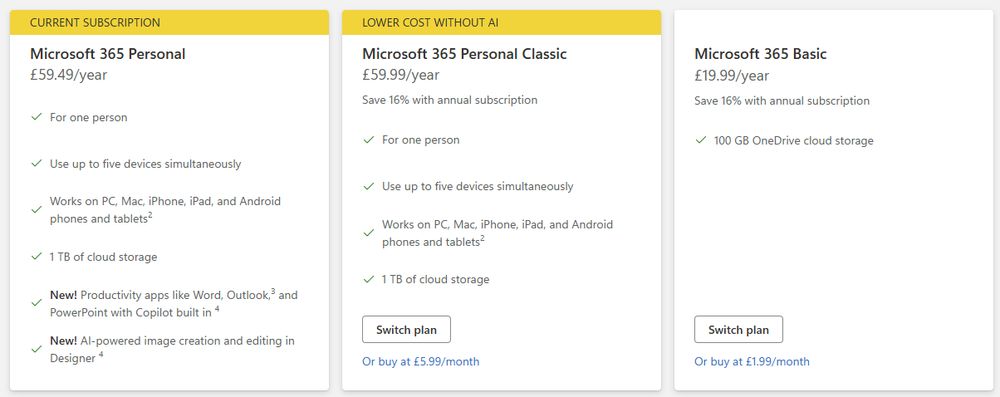Click Personal plan 1 TB cloud storage checkmark
Viewport: 1000px width, 397px height.
[x=36, y=257]
